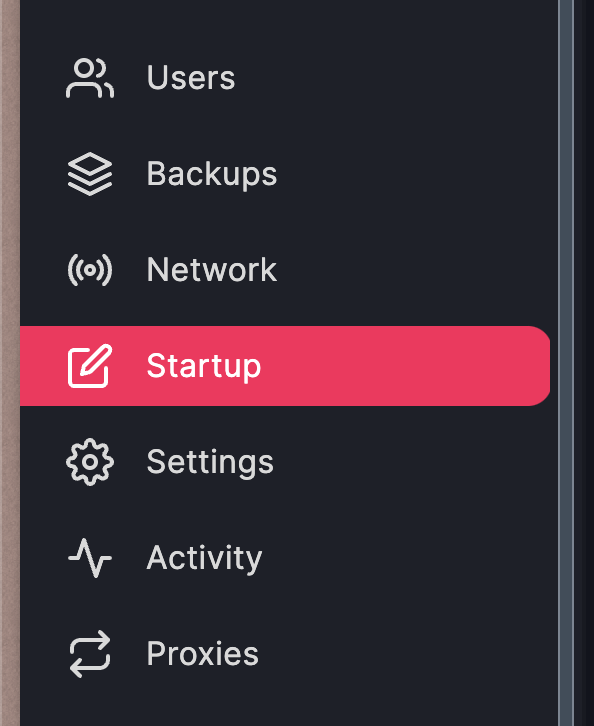
Task: Click the Users people icon
Action: point(90,78)
